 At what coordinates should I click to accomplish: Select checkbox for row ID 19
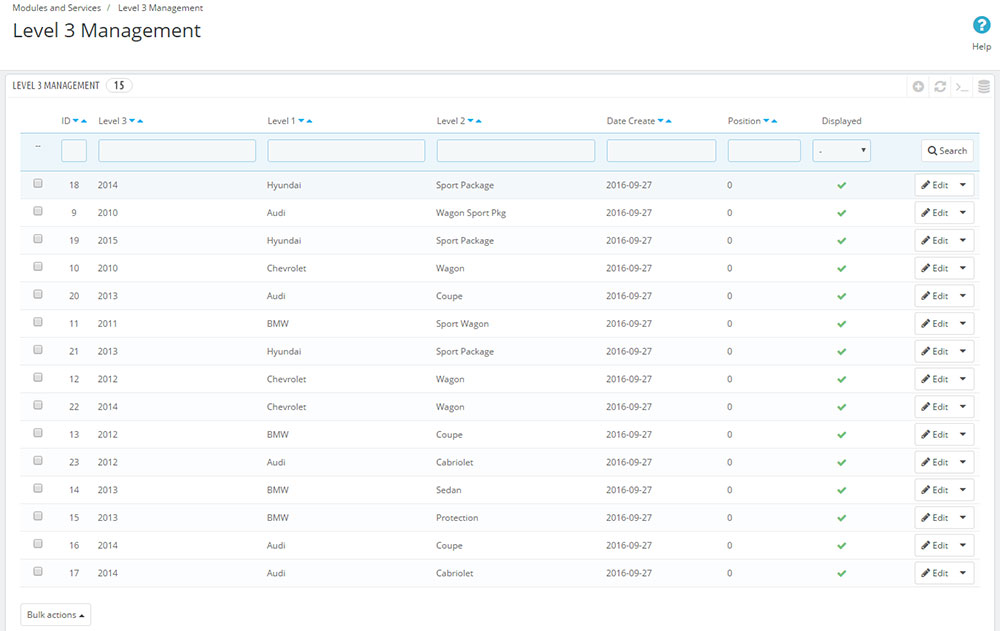pos(38,239)
